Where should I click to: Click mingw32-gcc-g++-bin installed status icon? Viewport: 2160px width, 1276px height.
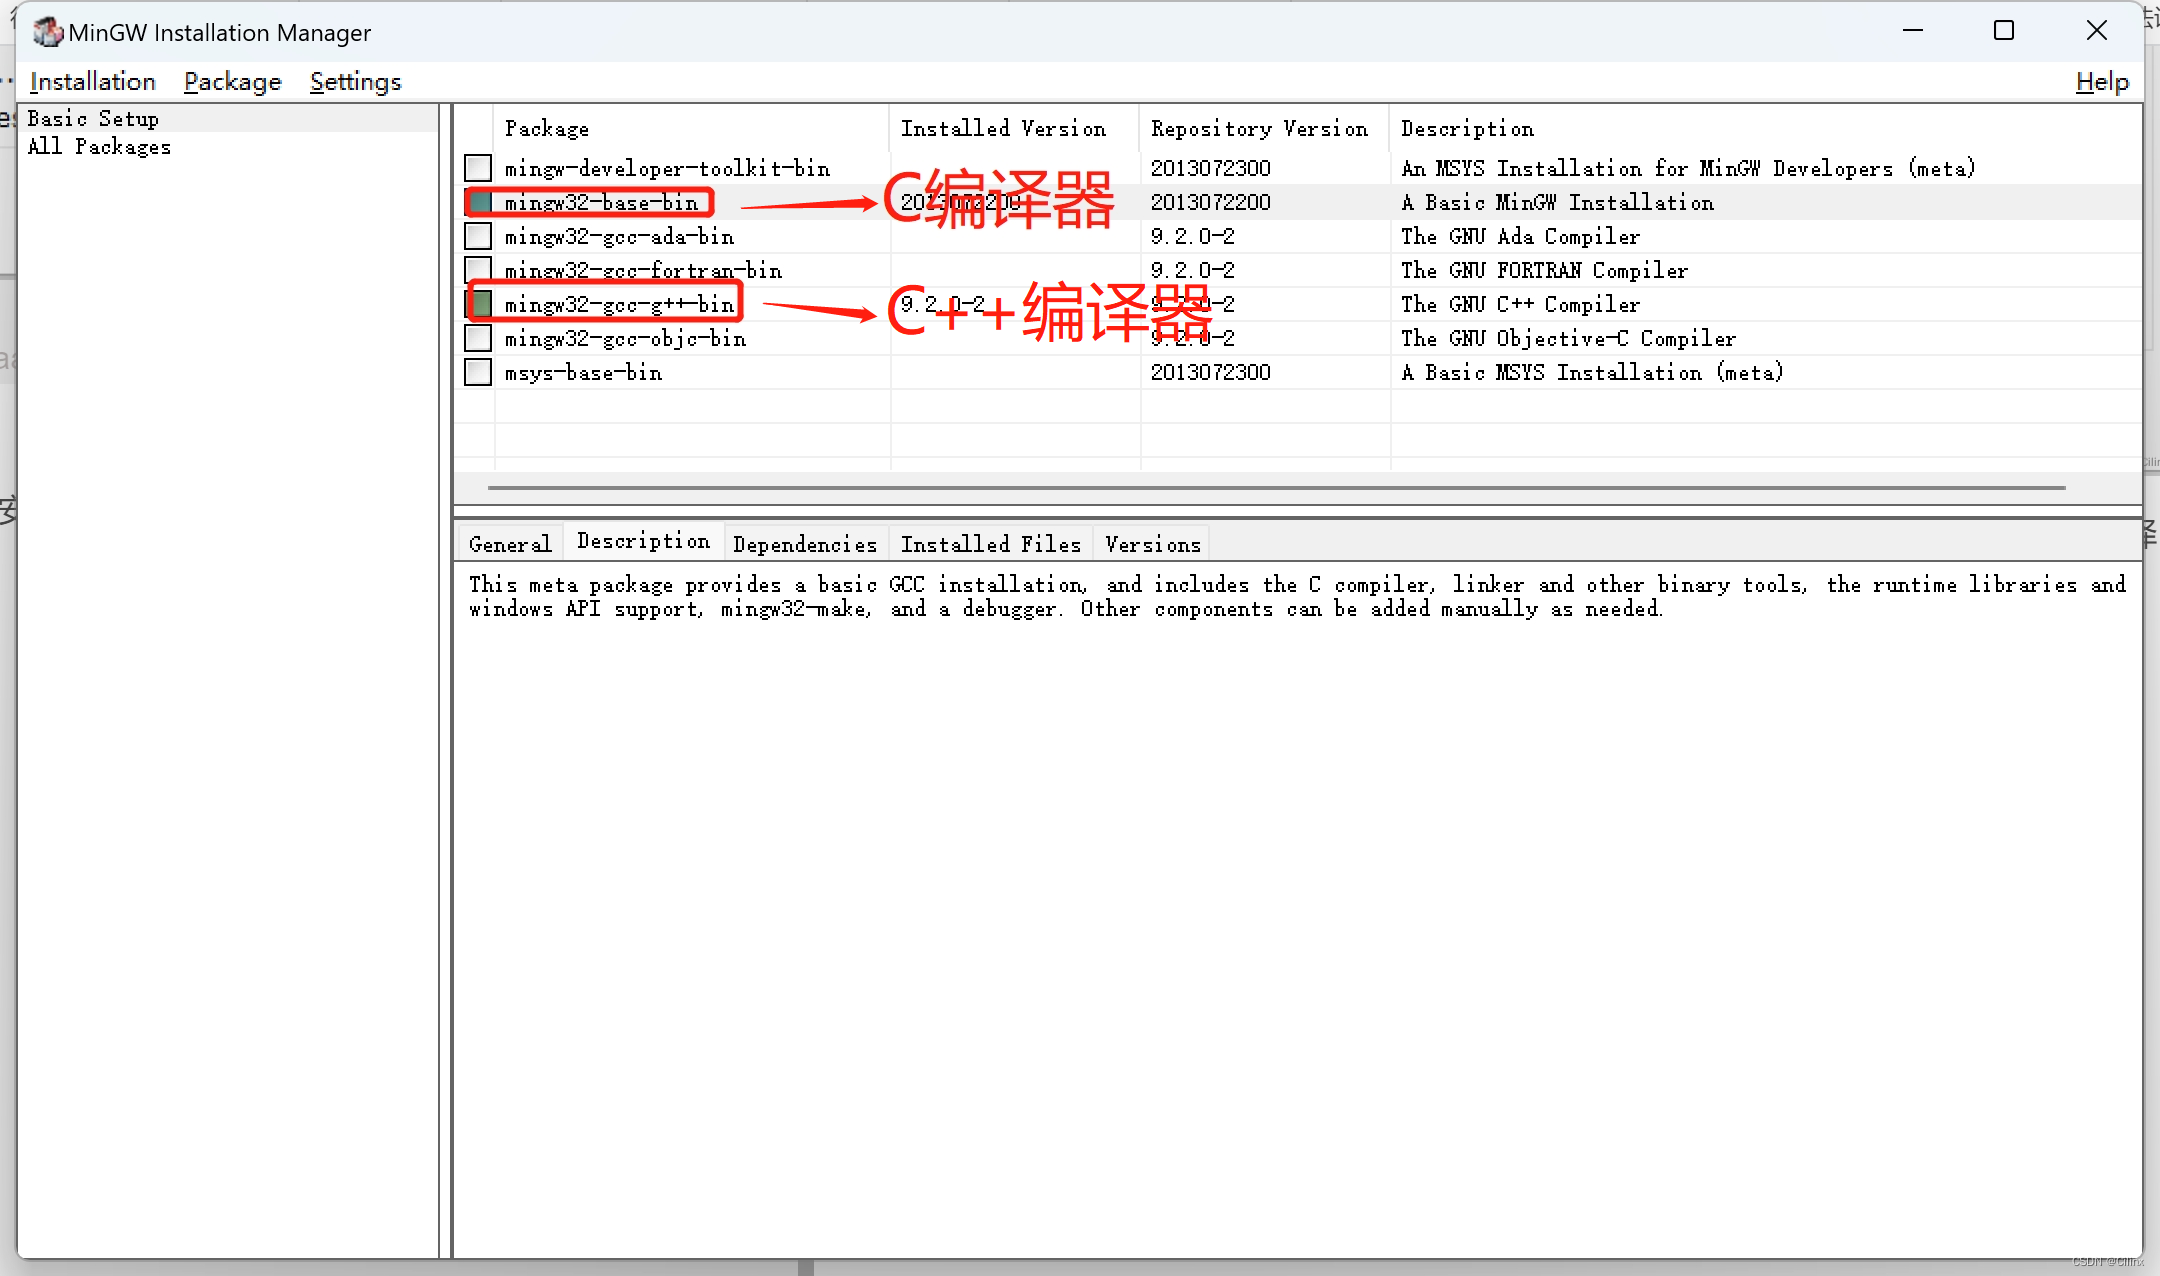(481, 303)
